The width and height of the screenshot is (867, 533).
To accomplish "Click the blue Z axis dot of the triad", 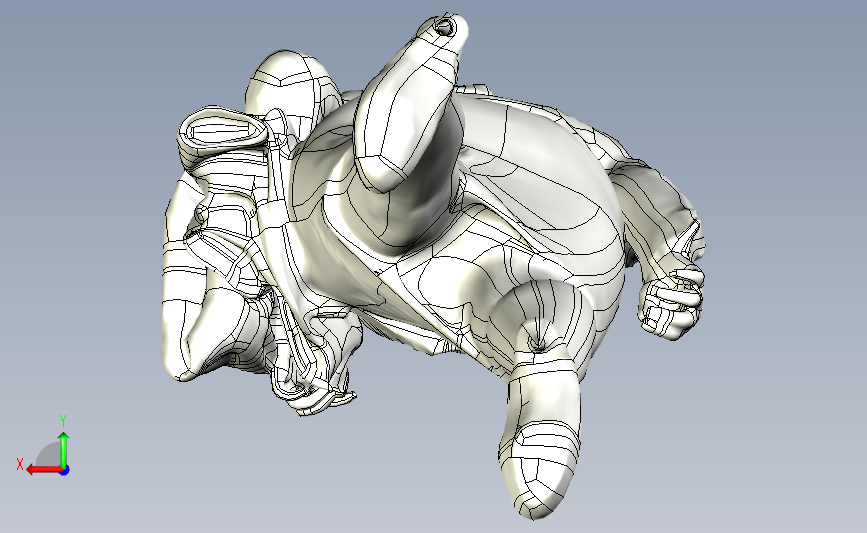I will coord(65,471).
